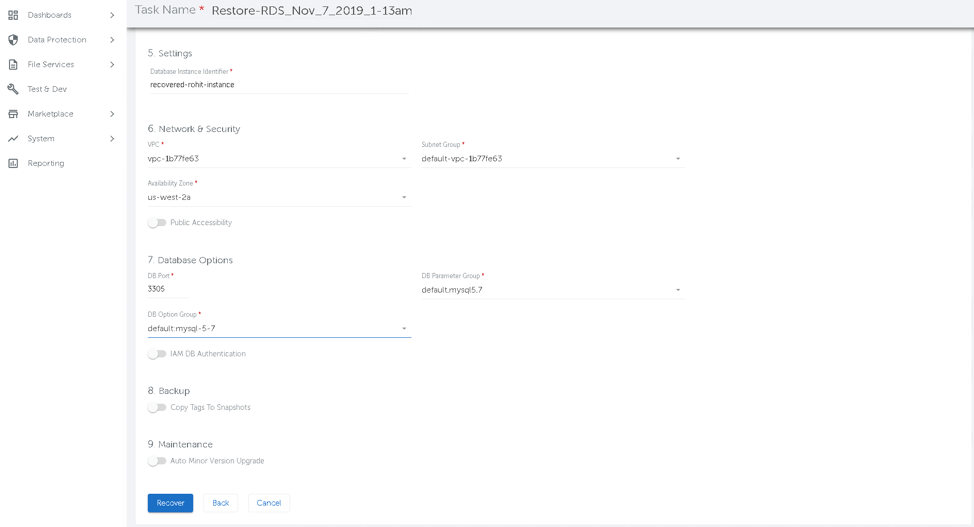Click the Recover button
The image size is (974, 527).
(170, 503)
